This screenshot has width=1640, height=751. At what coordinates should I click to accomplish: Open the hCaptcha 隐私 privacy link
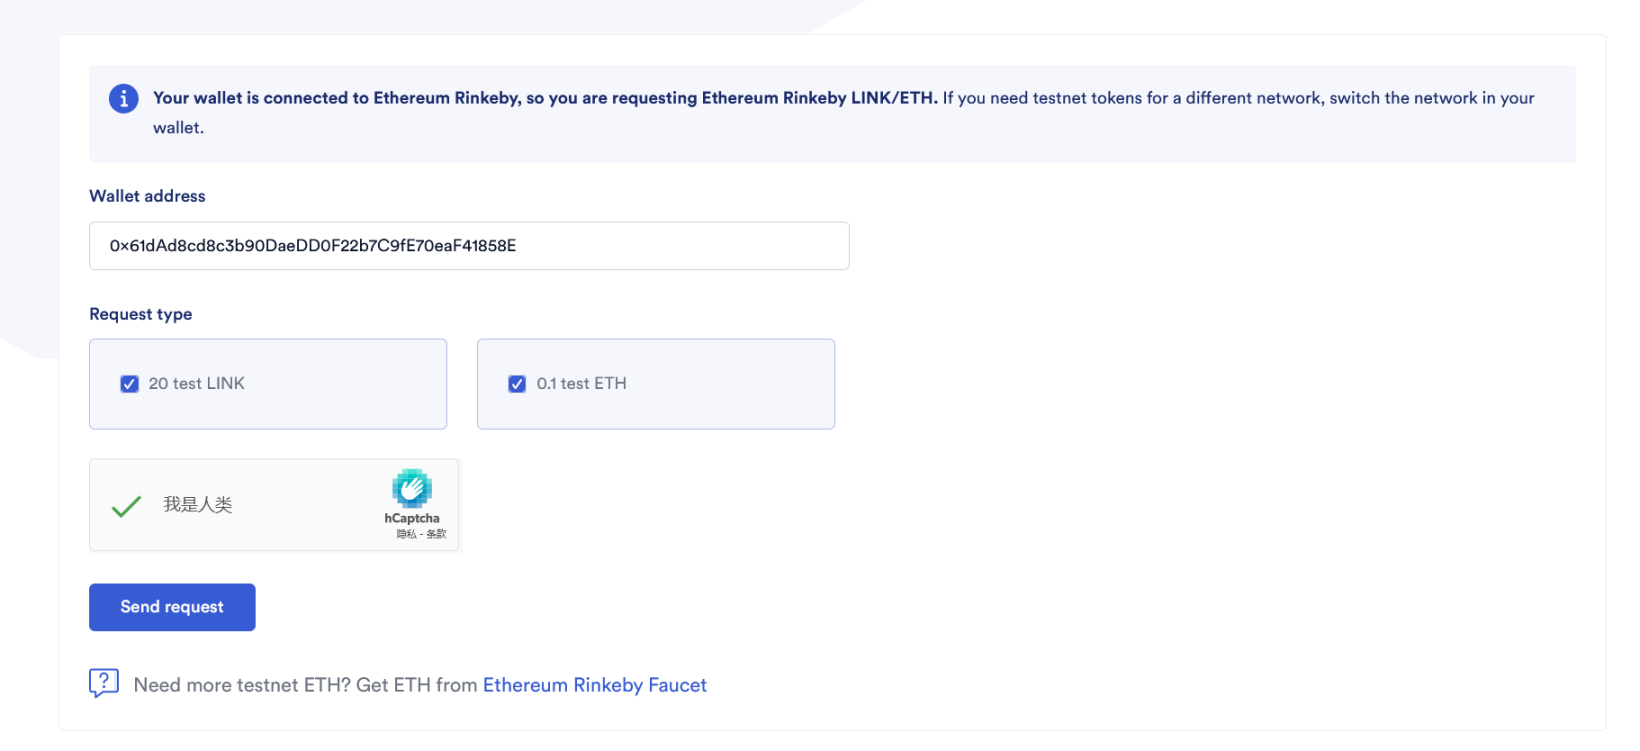405,534
